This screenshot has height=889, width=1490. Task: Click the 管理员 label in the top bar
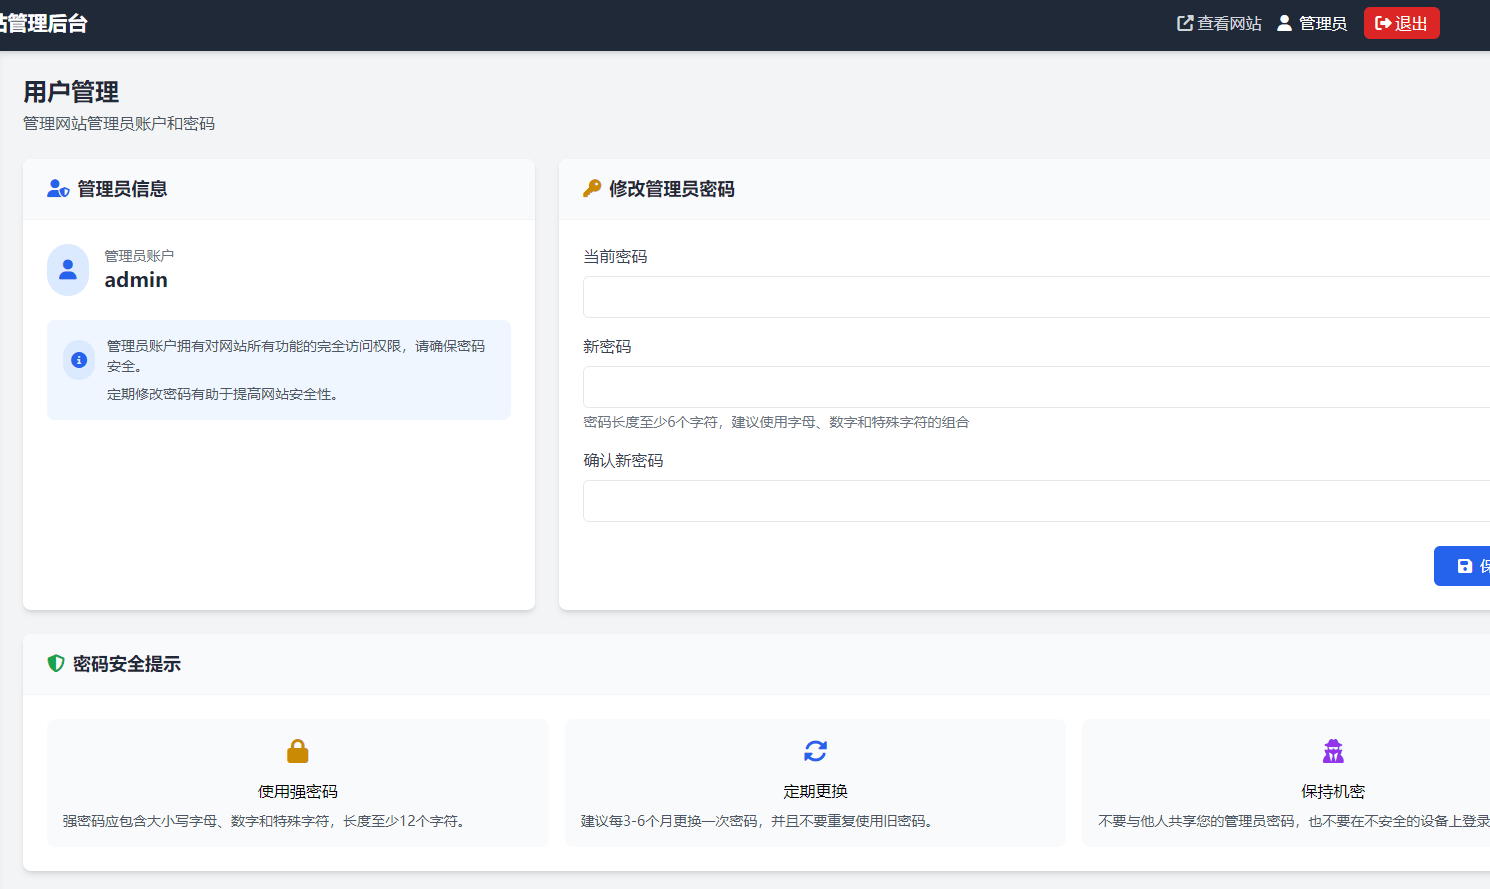click(1322, 23)
